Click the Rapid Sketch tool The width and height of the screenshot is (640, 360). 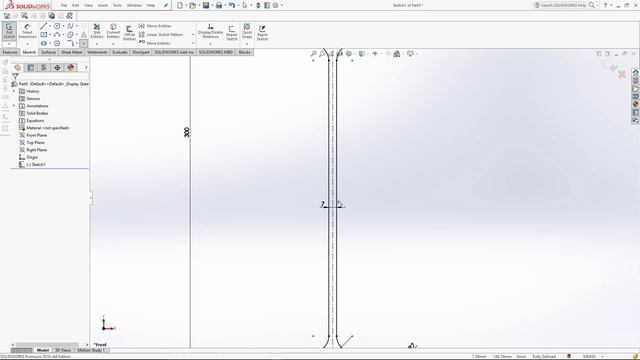(262, 32)
